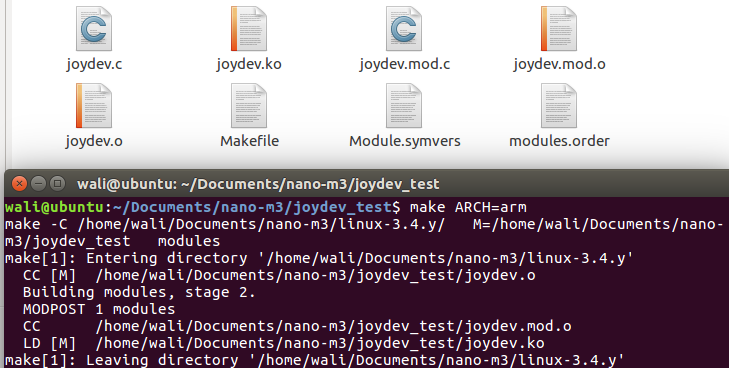Click the 'LD [M]' joydev.ko output line

(284, 344)
